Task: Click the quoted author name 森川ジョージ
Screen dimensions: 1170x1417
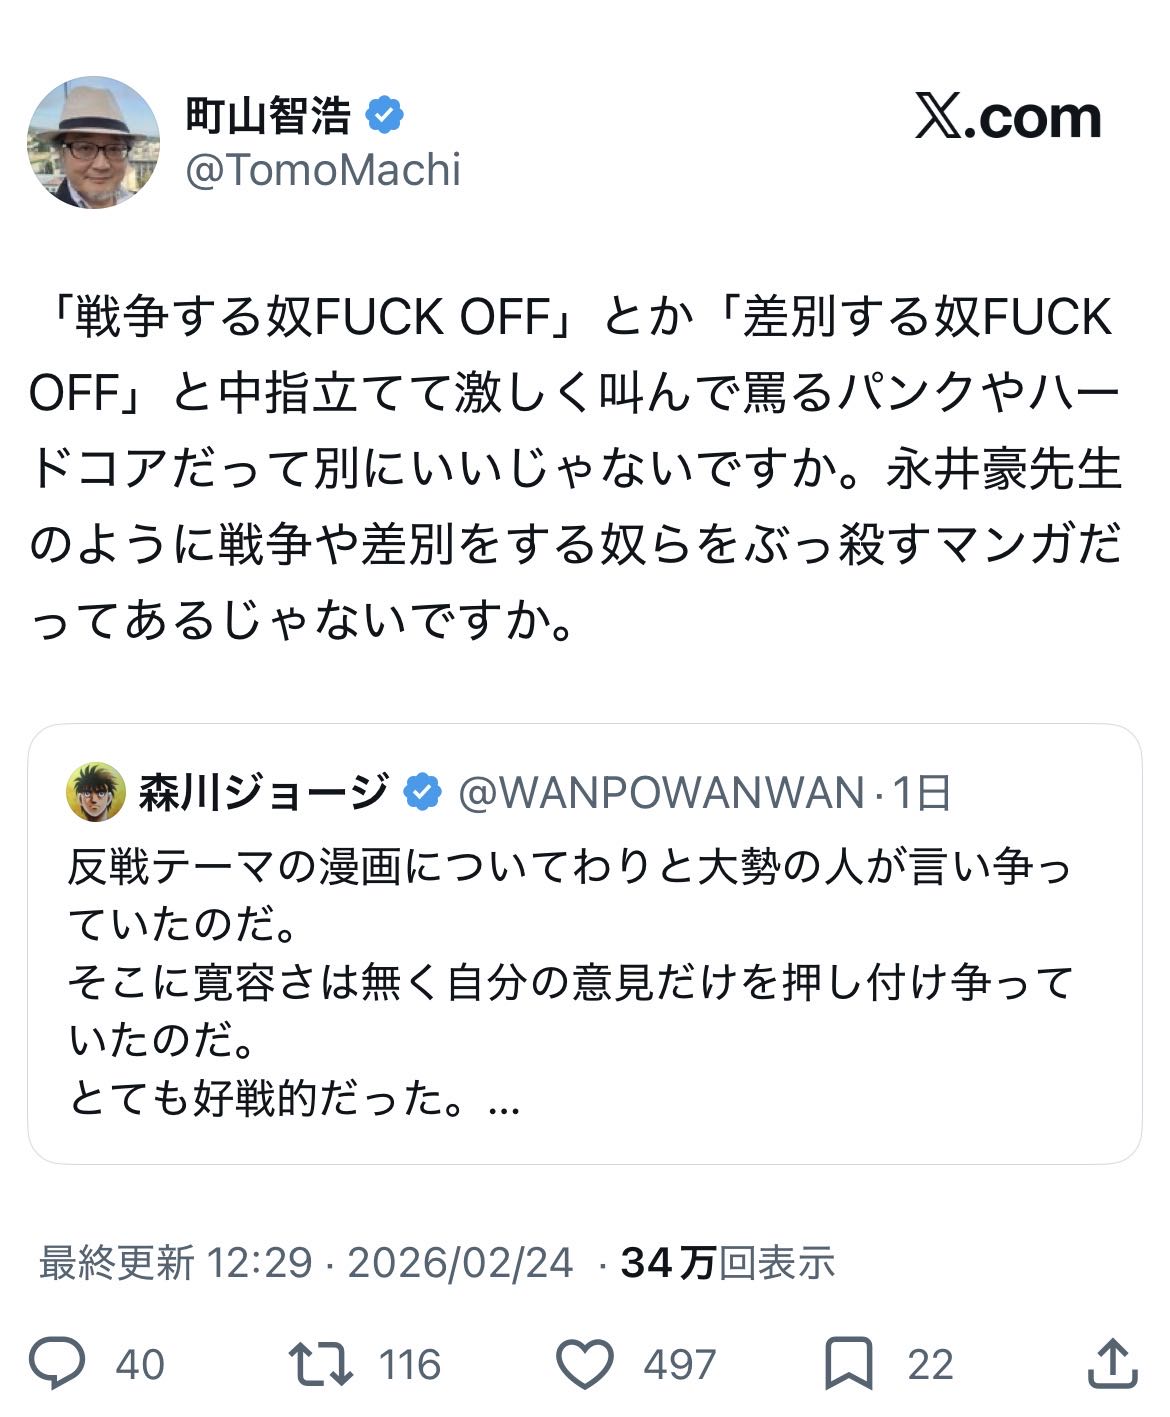Action: point(263,792)
